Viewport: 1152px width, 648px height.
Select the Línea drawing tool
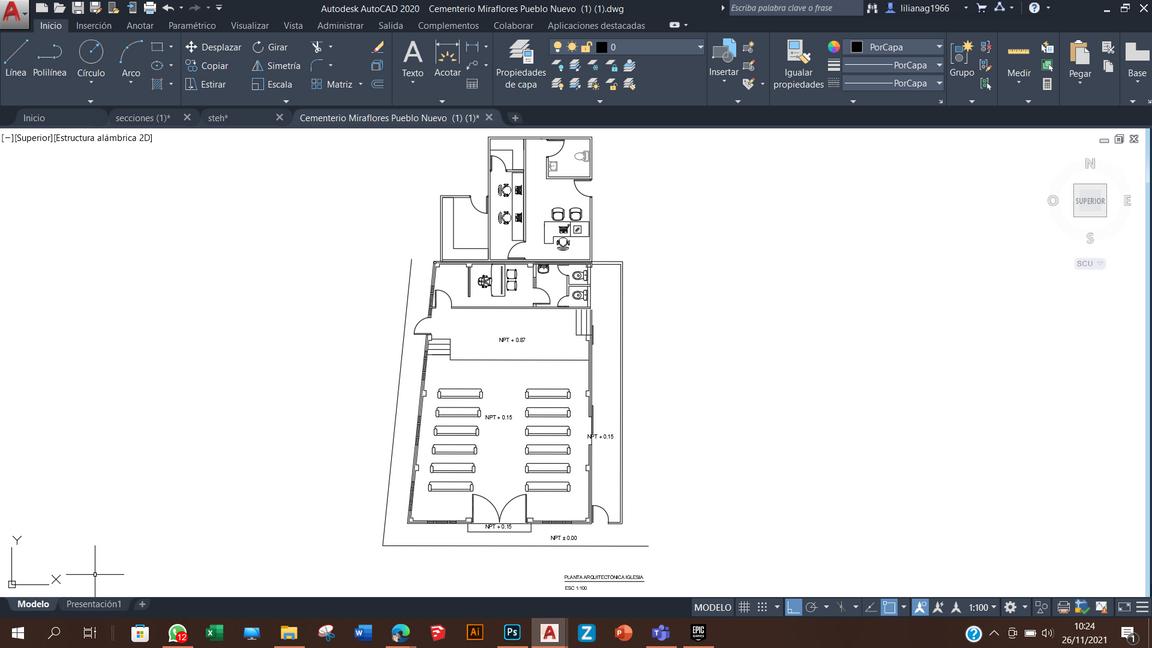[x=15, y=59]
